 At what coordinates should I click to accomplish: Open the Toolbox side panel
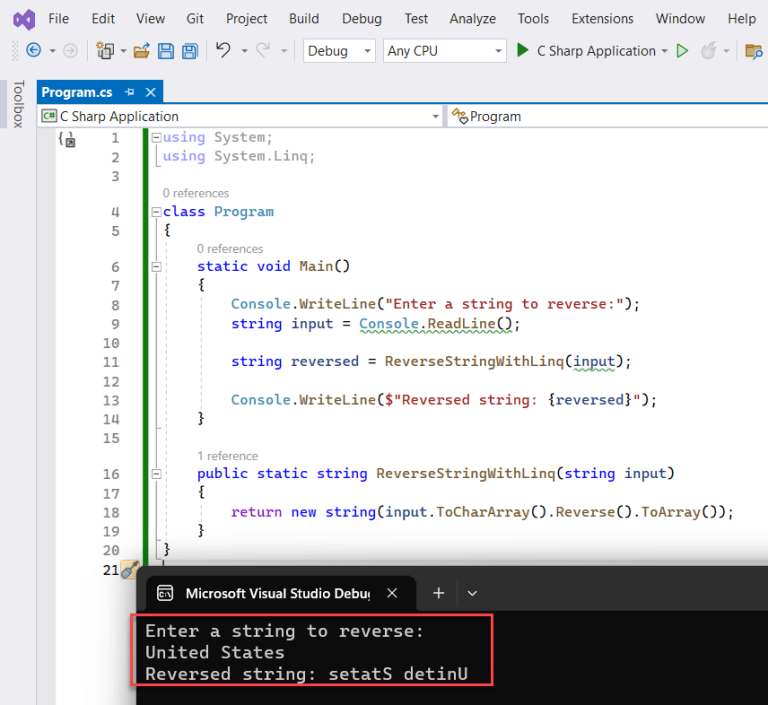click(x=18, y=104)
